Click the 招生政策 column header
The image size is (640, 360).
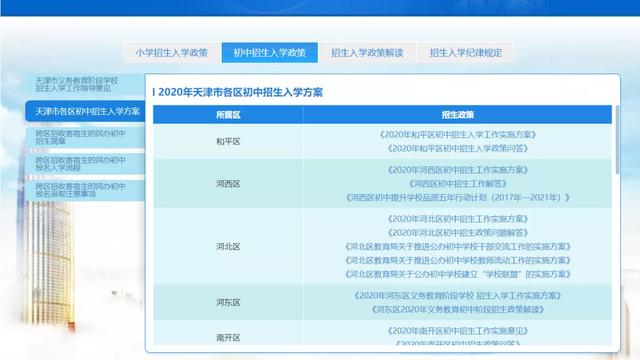pyautogui.click(x=458, y=115)
